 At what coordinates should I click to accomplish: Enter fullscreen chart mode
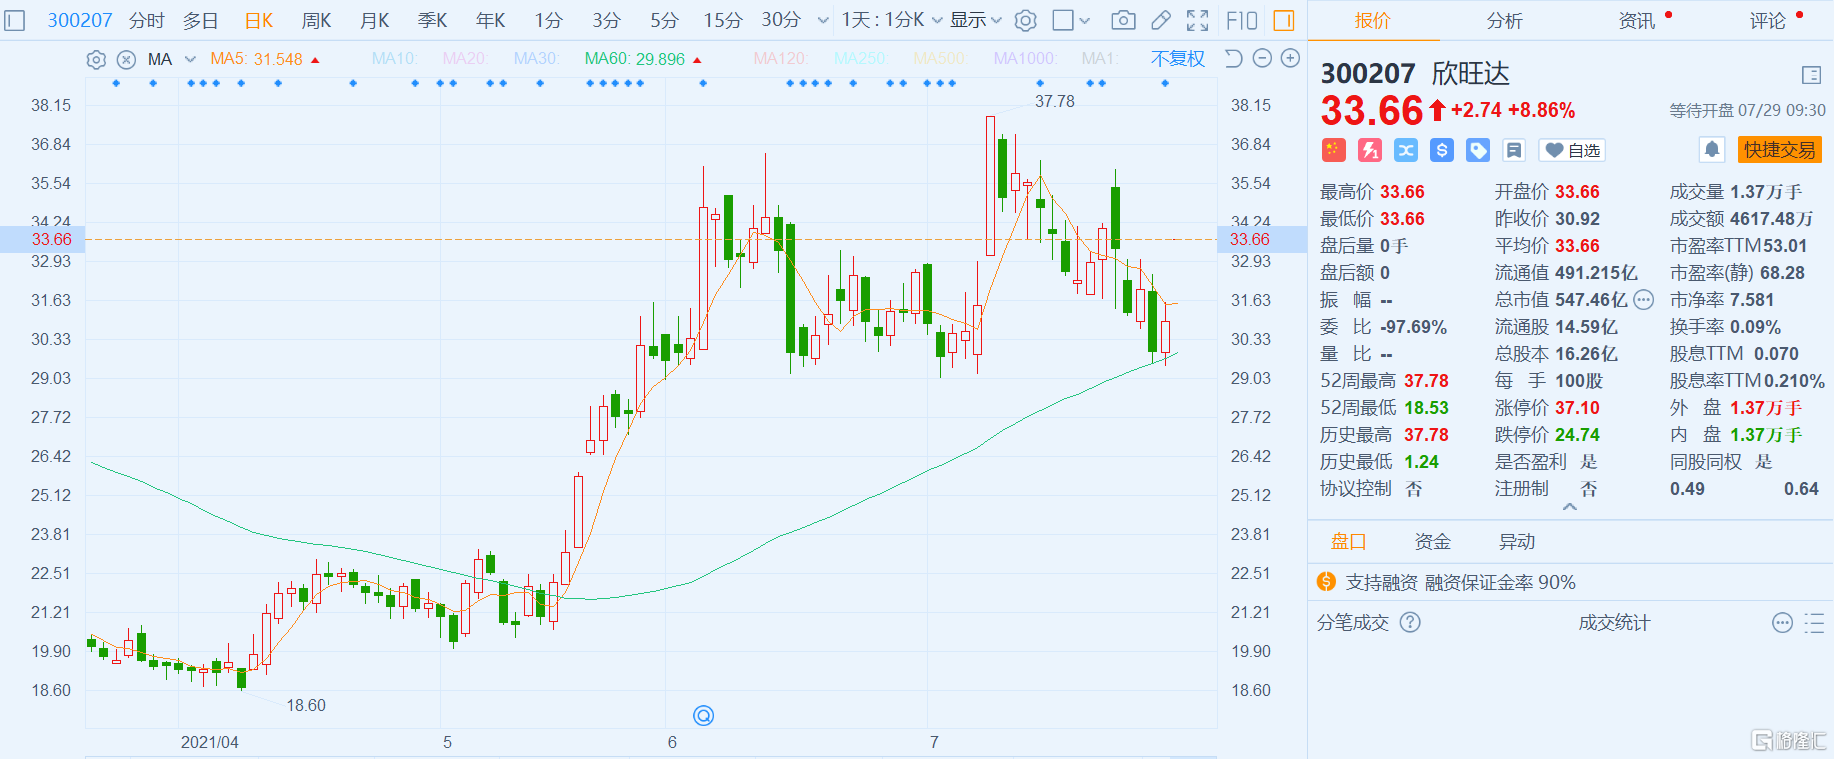1197,20
